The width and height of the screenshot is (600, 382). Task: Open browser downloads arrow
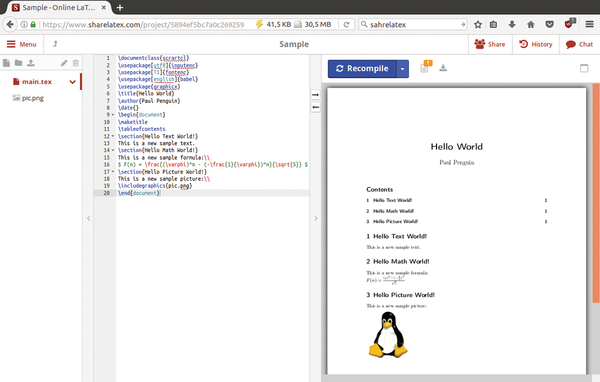coord(512,24)
